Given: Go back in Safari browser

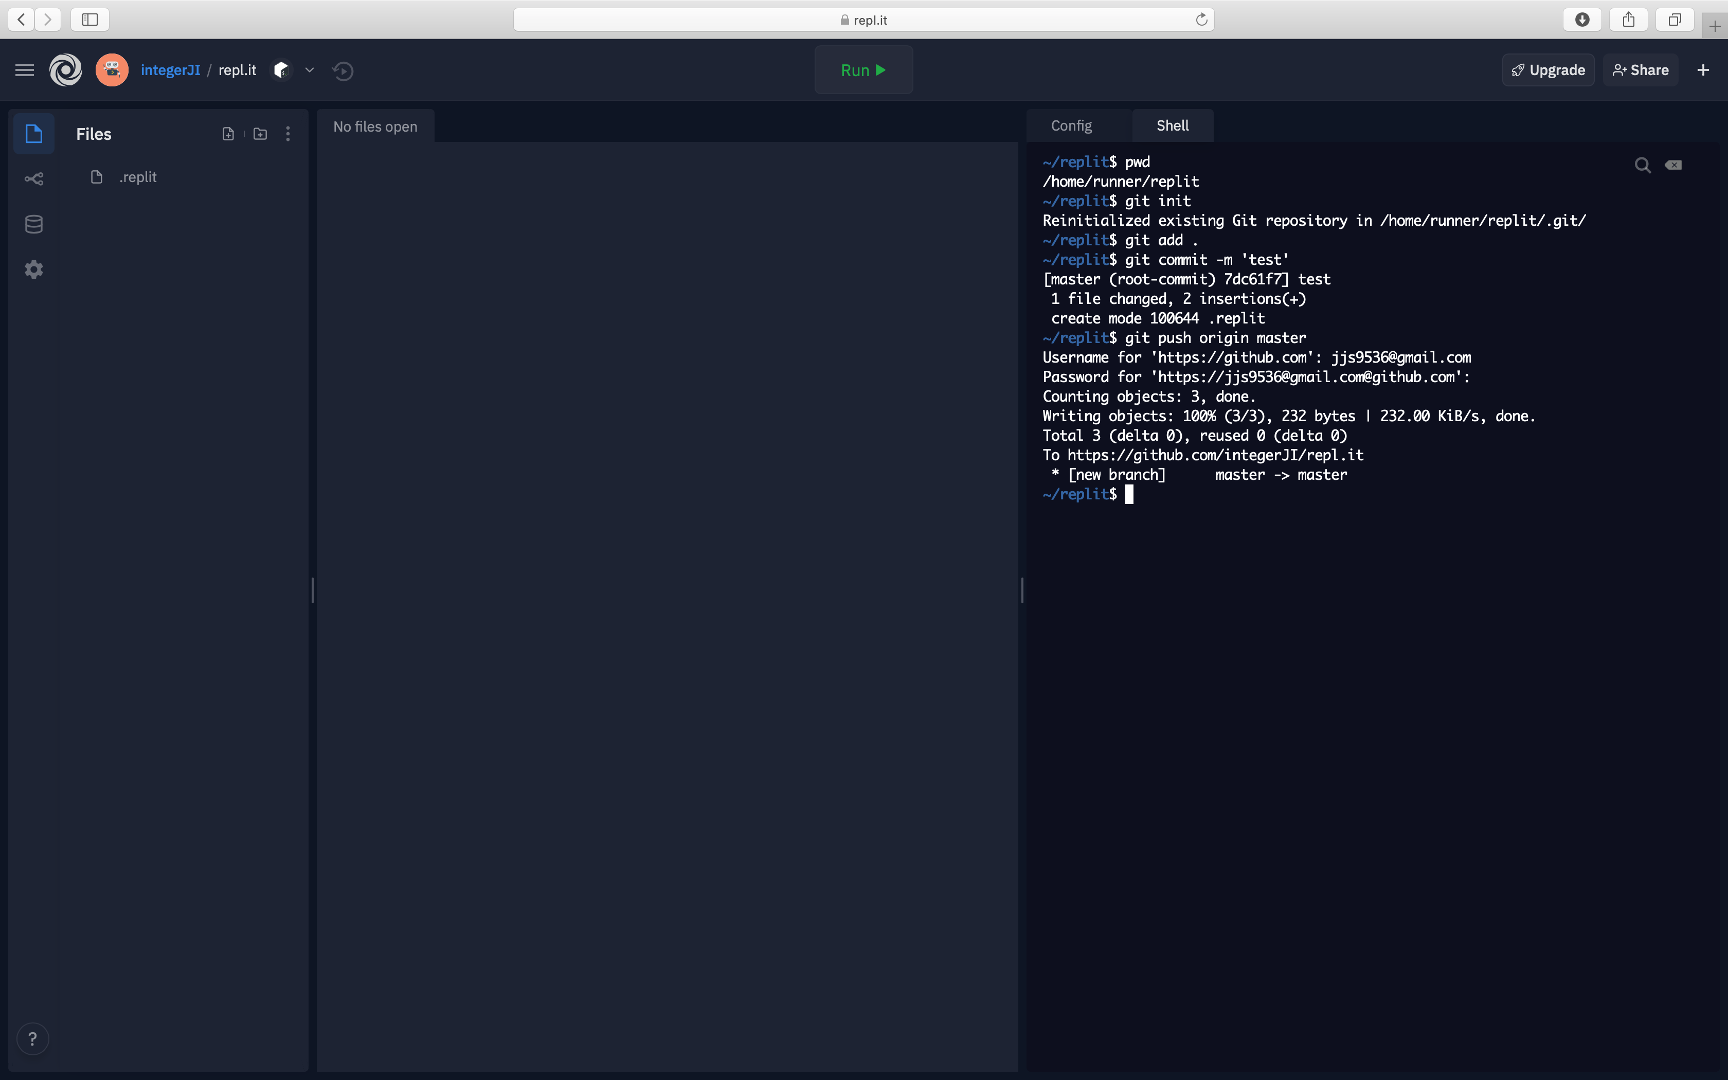Looking at the screenshot, I should (20, 19).
